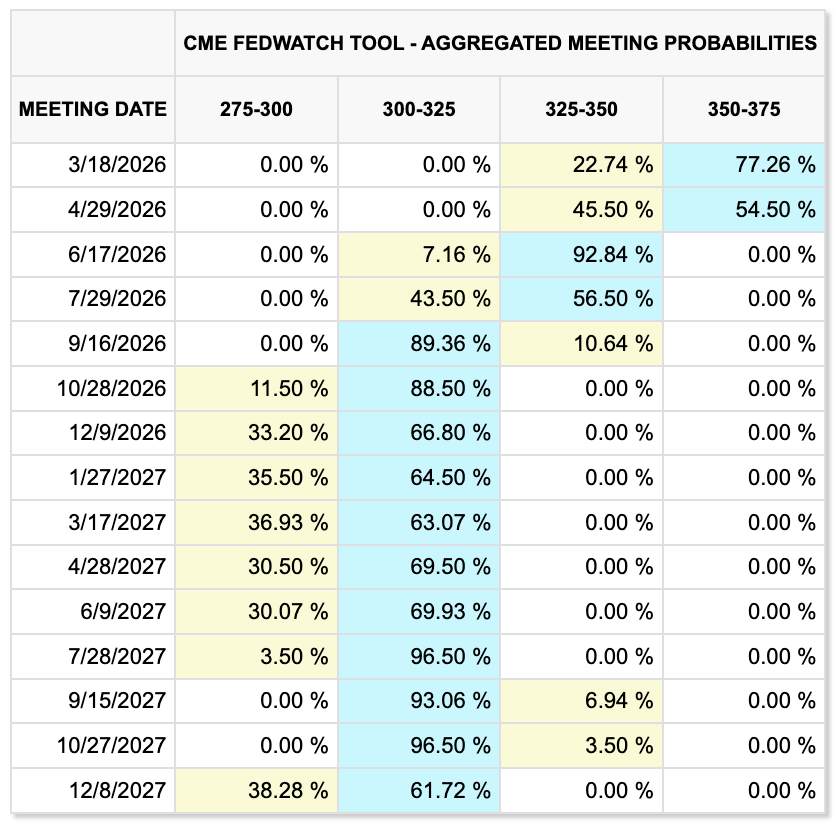Click the 300-325 column header
Screen dimensions: 838x824
pyautogui.click(x=419, y=109)
